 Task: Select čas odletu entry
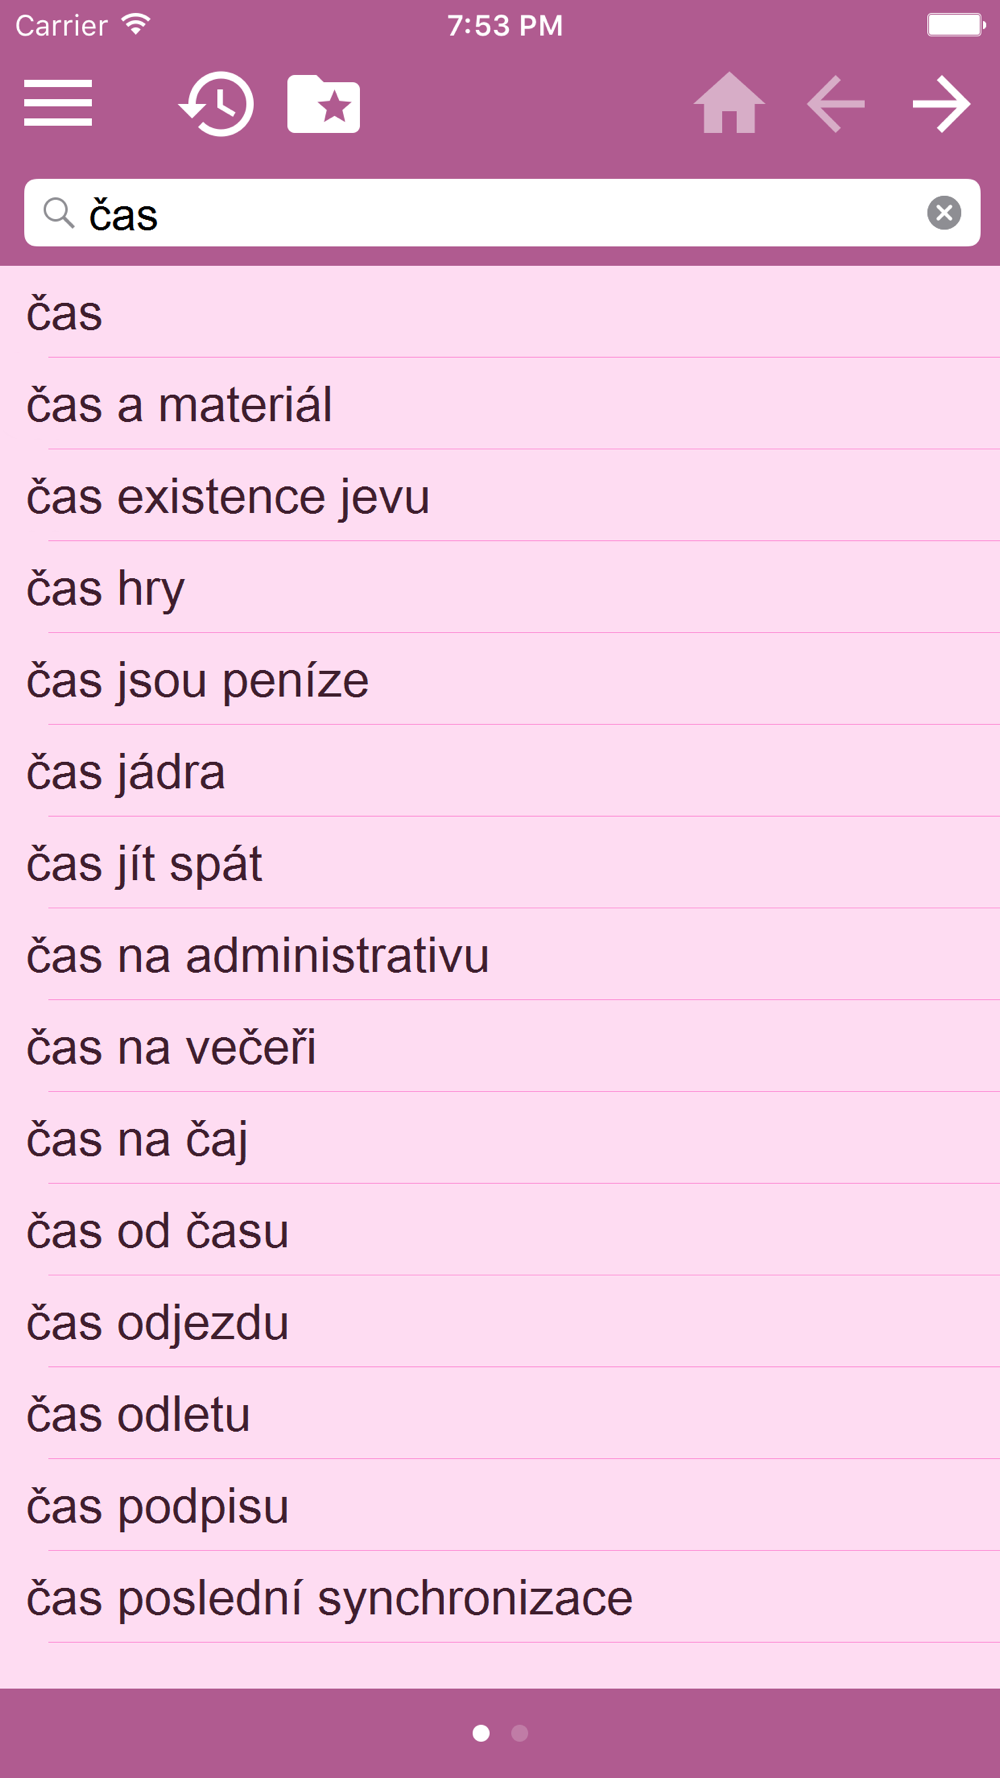point(500,1414)
